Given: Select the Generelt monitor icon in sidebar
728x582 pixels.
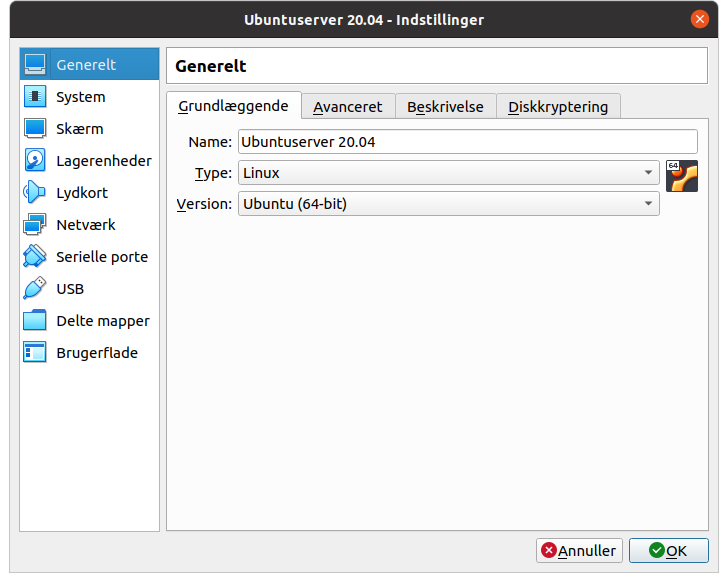Looking at the screenshot, I should 35,64.
